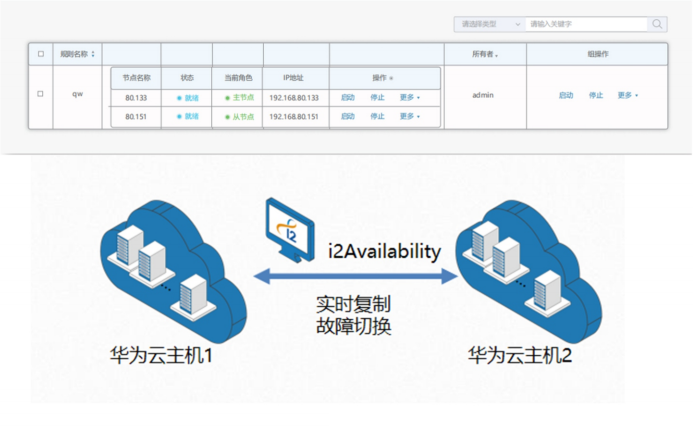693x428 pixels.
Task: Click the node name column header
Action: coord(136,78)
